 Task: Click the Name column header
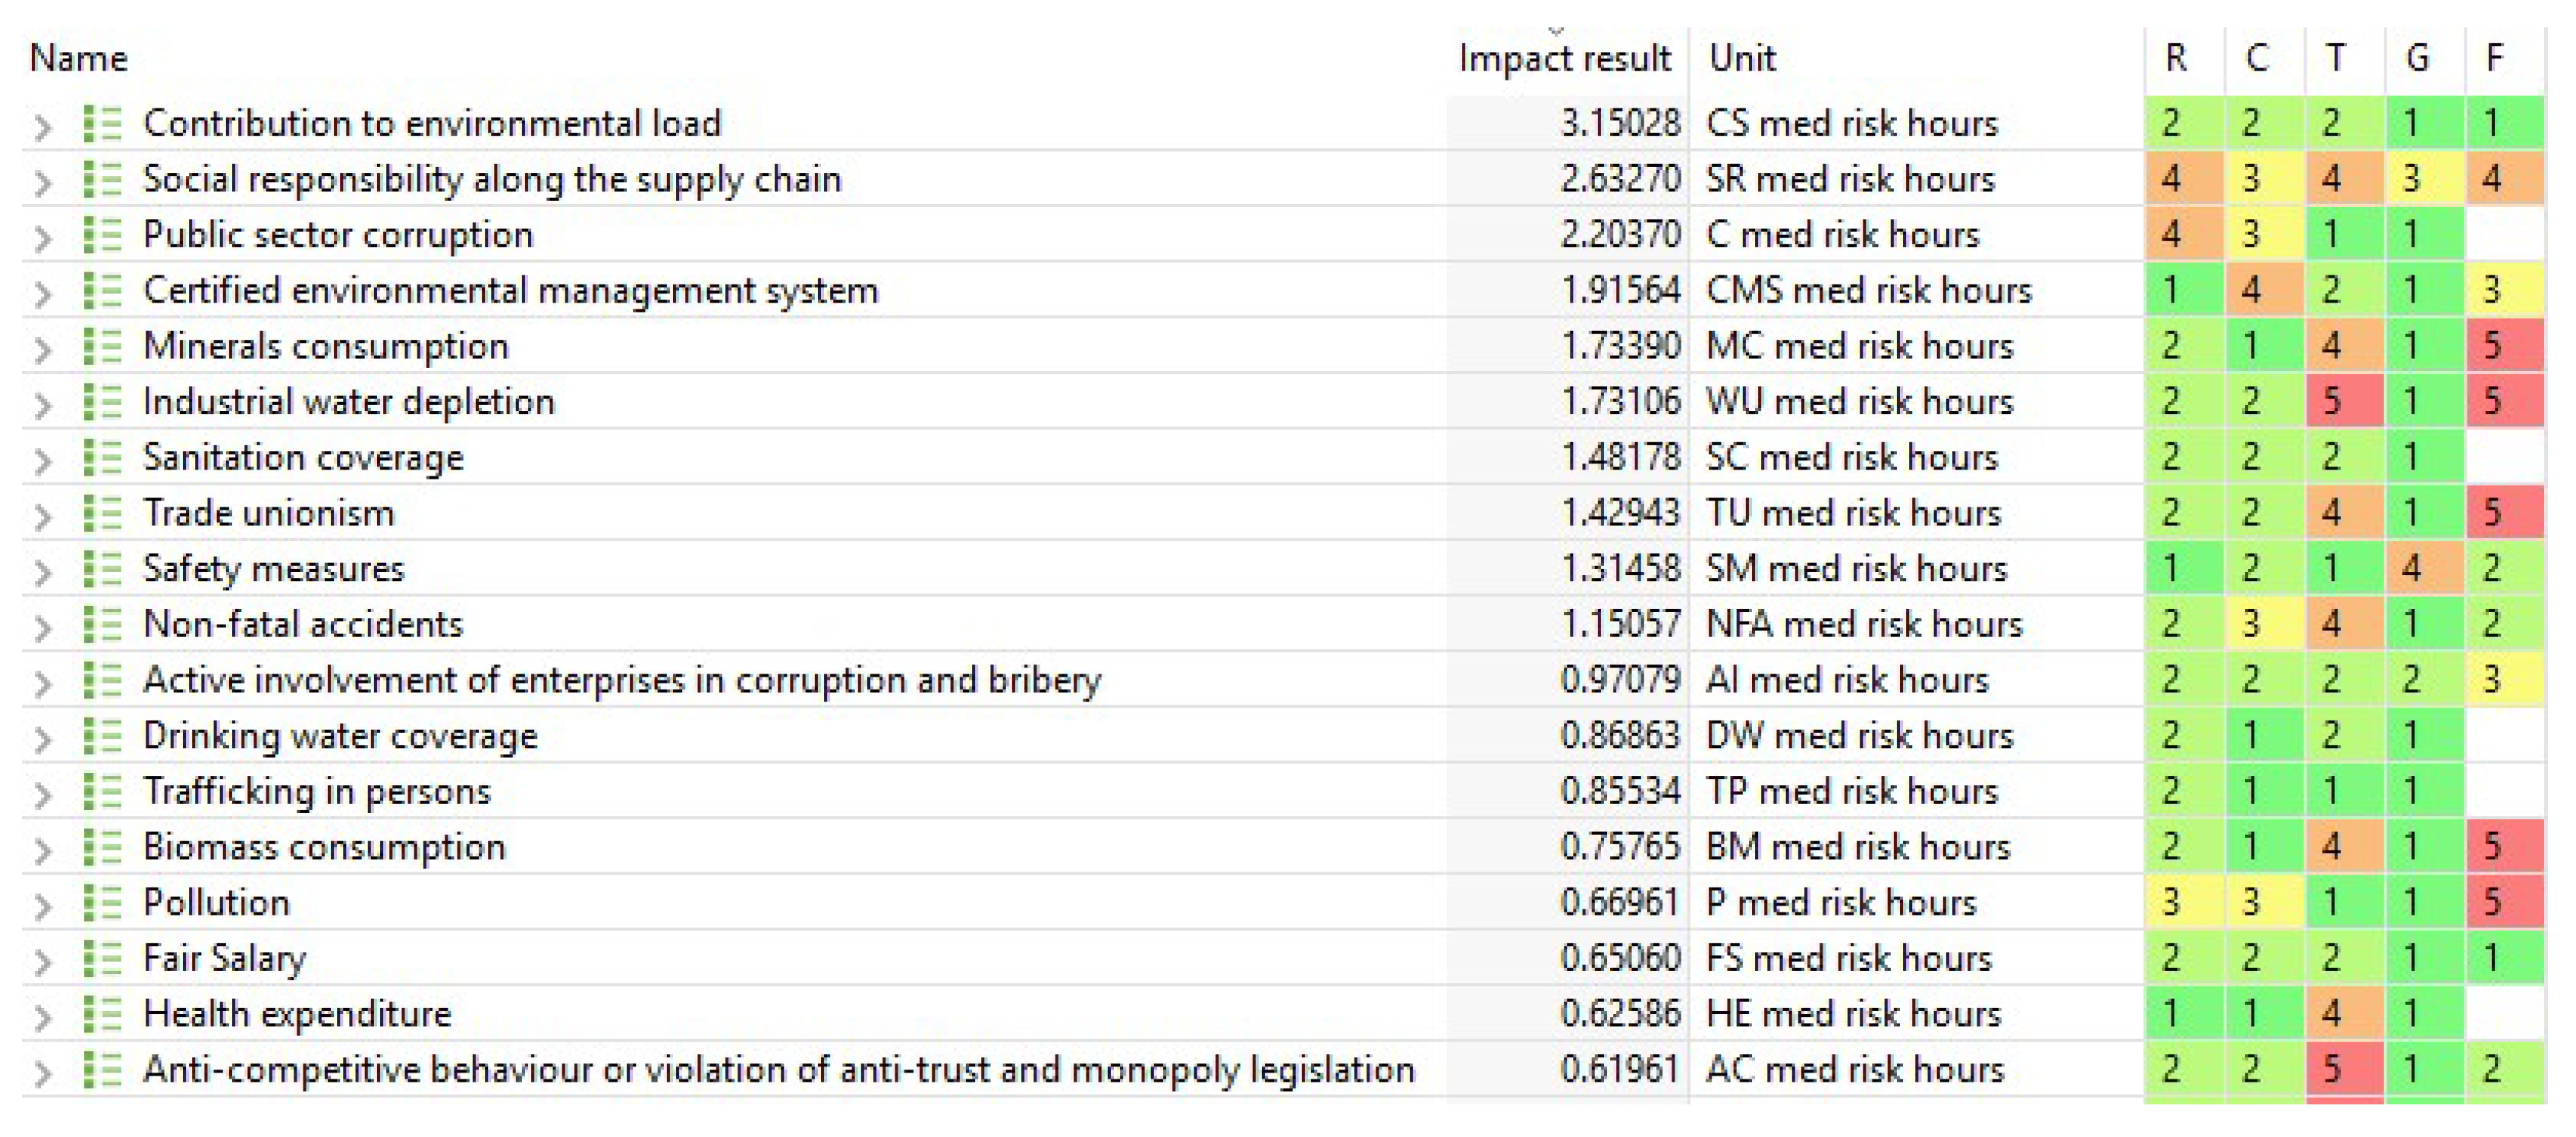(x=79, y=58)
